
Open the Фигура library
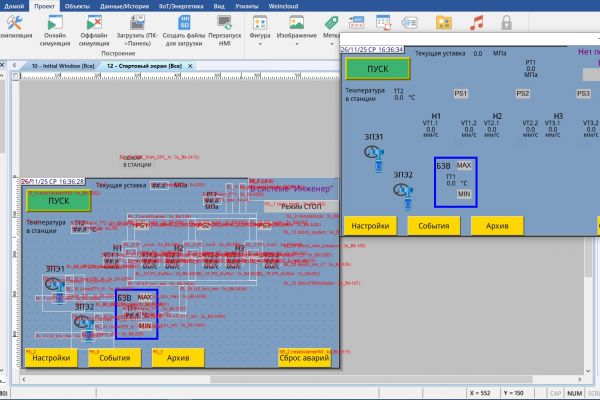(260, 31)
